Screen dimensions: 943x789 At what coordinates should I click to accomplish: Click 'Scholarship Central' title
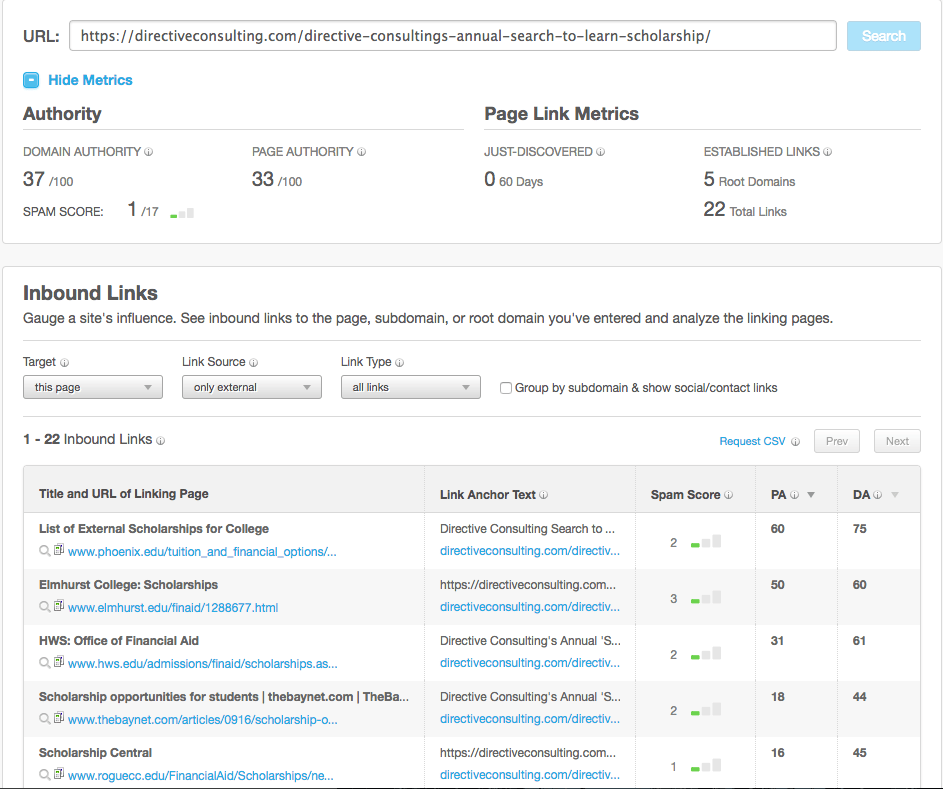click(x=95, y=752)
